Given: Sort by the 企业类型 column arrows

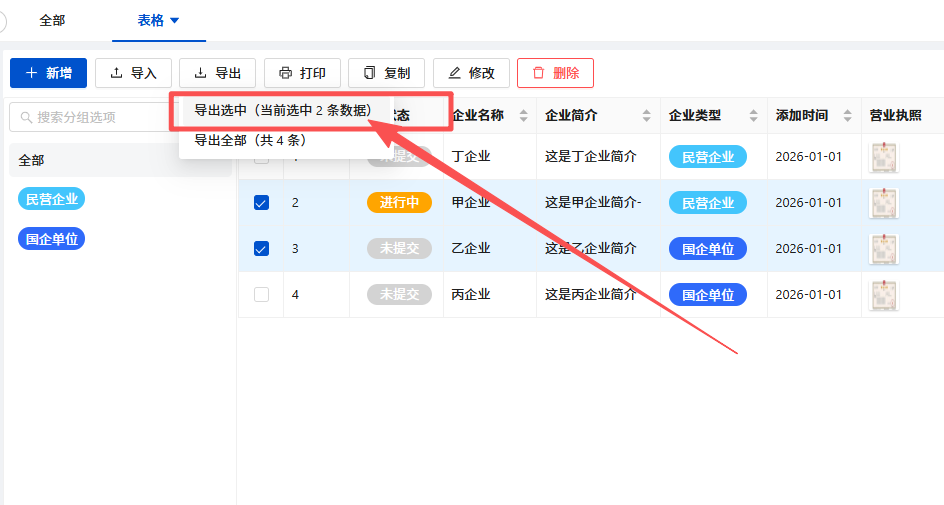Looking at the screenshot, I should pyautogui.click(x=753, y=116).
